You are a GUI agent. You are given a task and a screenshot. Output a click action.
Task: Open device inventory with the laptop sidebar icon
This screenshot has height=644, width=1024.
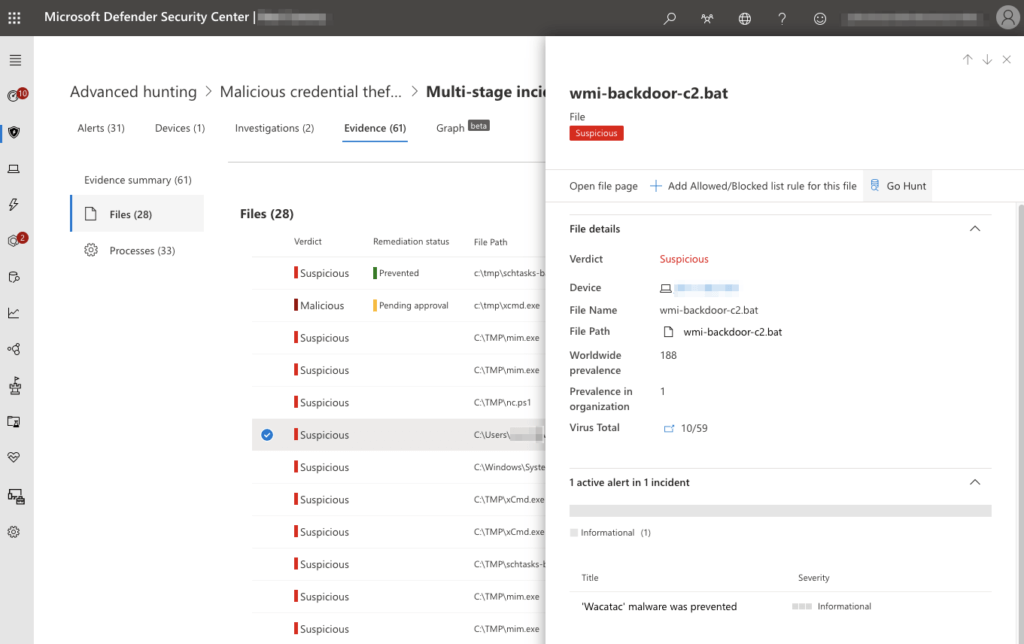click(x=13, y=169)
